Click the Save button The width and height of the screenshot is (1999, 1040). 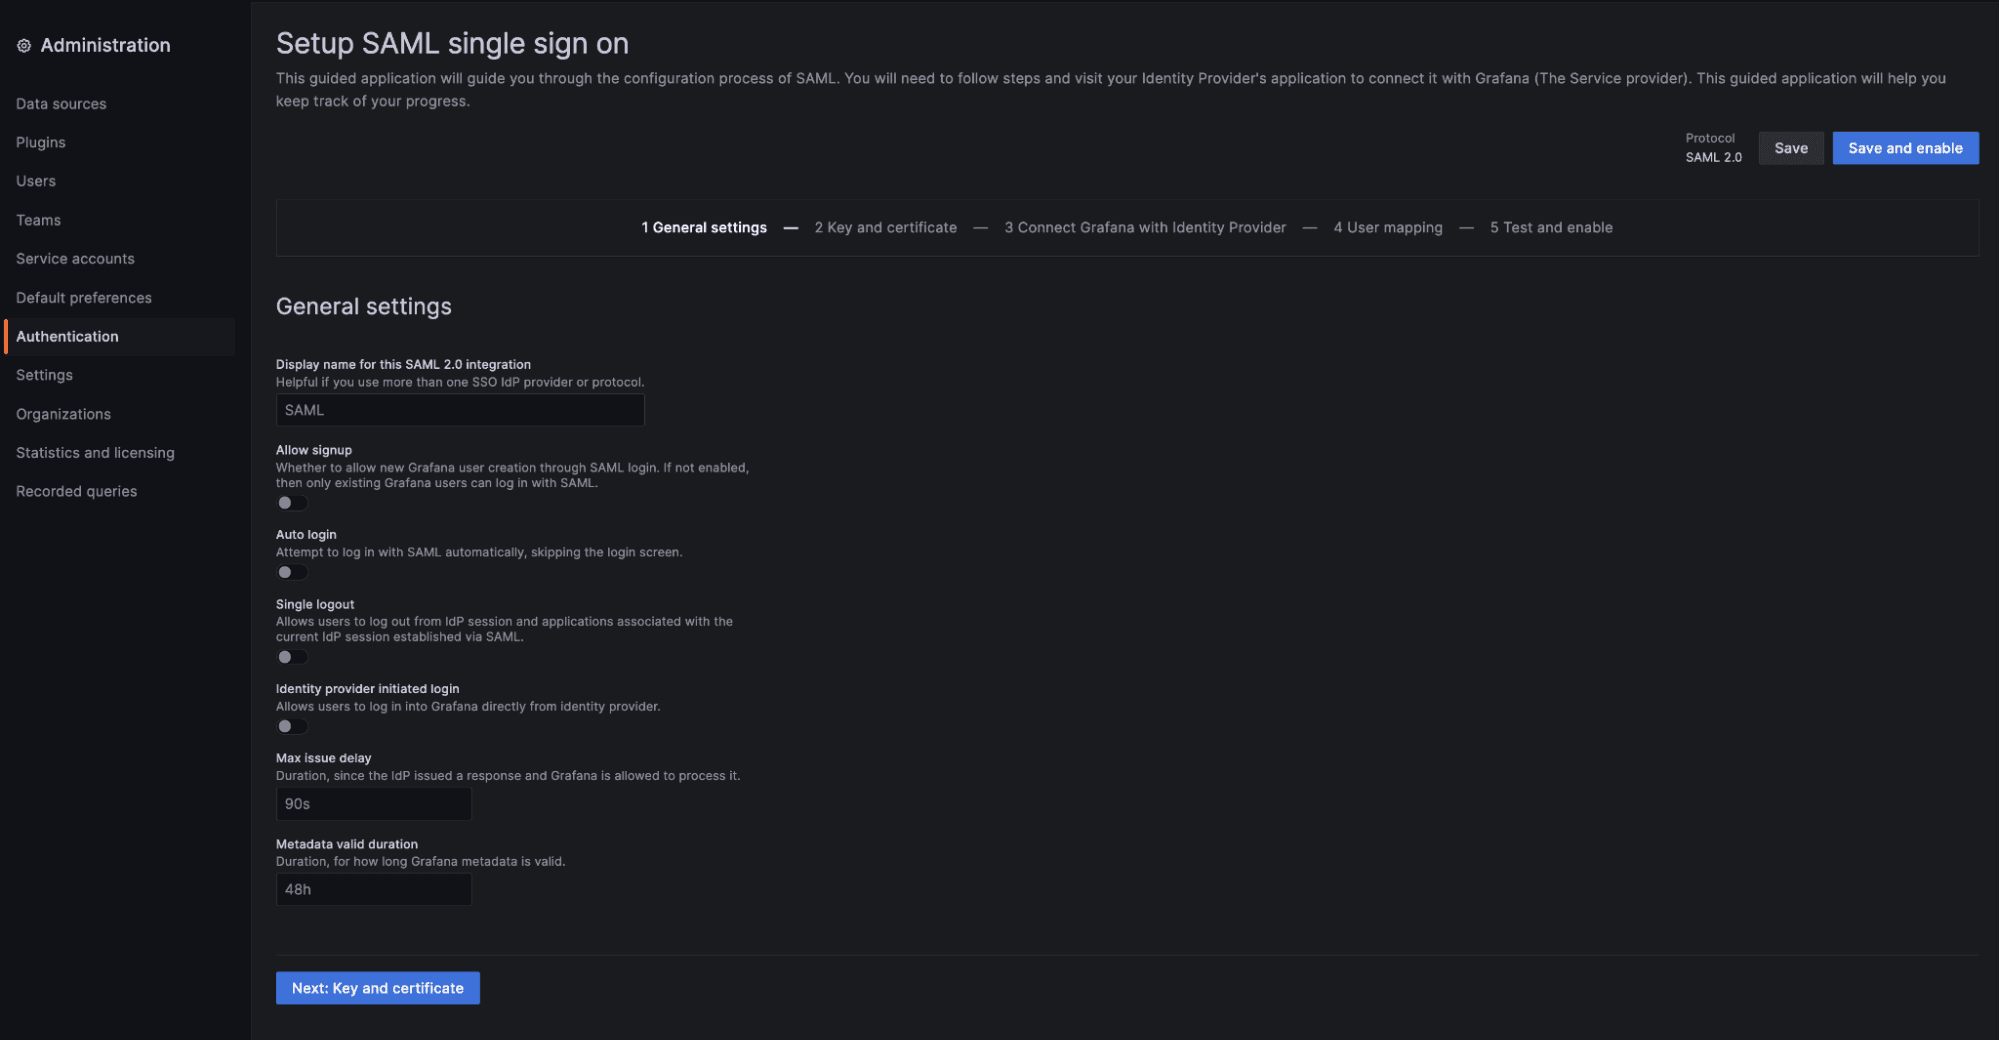pos(1790,148)
